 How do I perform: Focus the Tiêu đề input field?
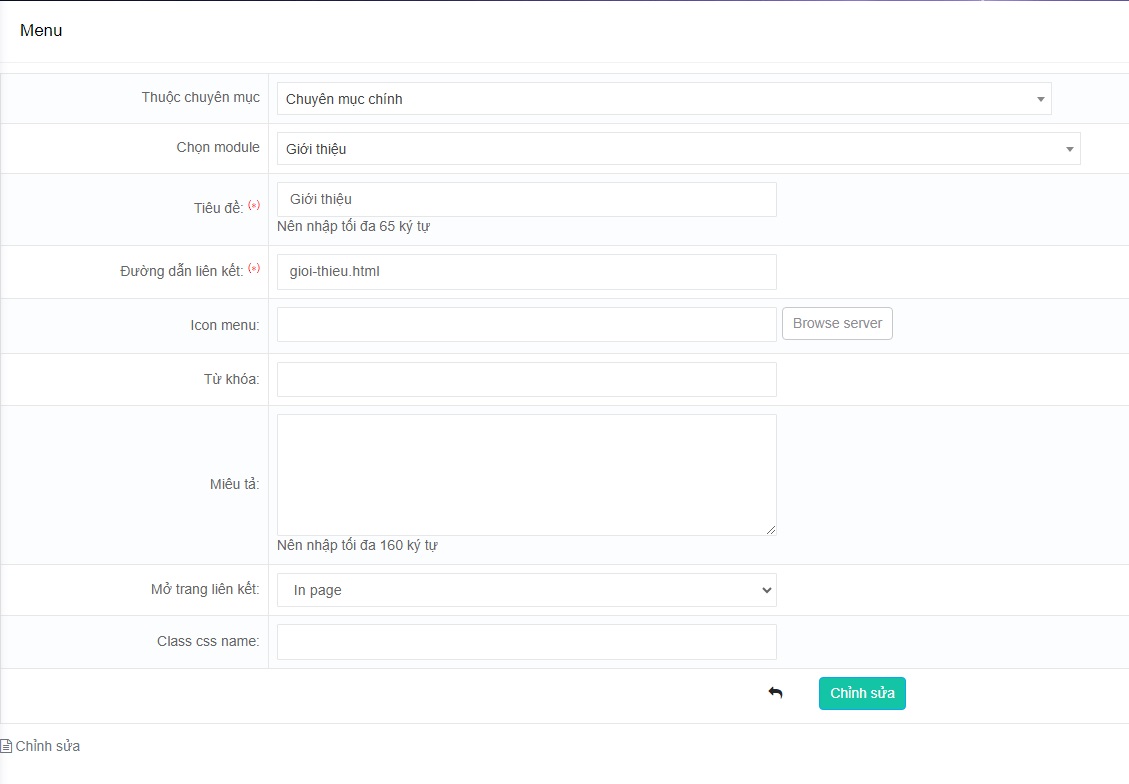(x=526, y=199)
